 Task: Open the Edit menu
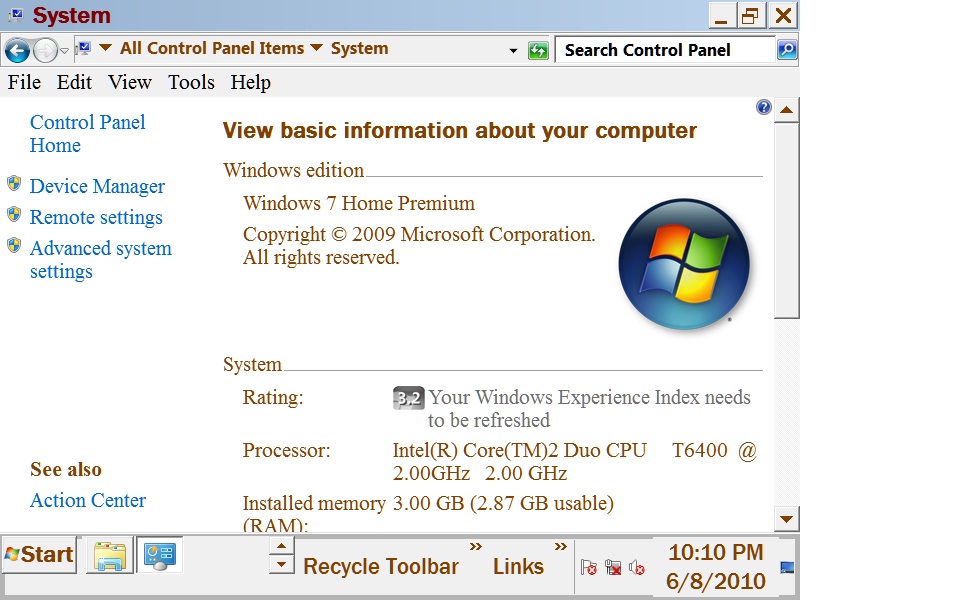tap(74, 82)
